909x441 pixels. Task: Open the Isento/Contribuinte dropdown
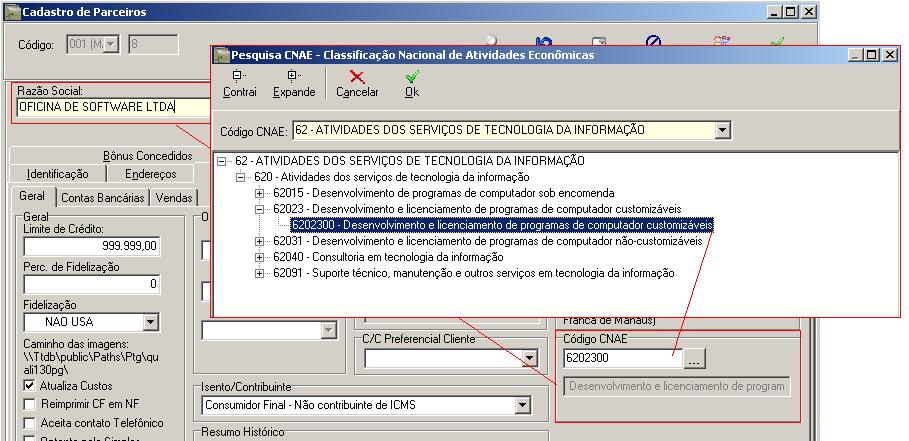click(x=523, y=405)
